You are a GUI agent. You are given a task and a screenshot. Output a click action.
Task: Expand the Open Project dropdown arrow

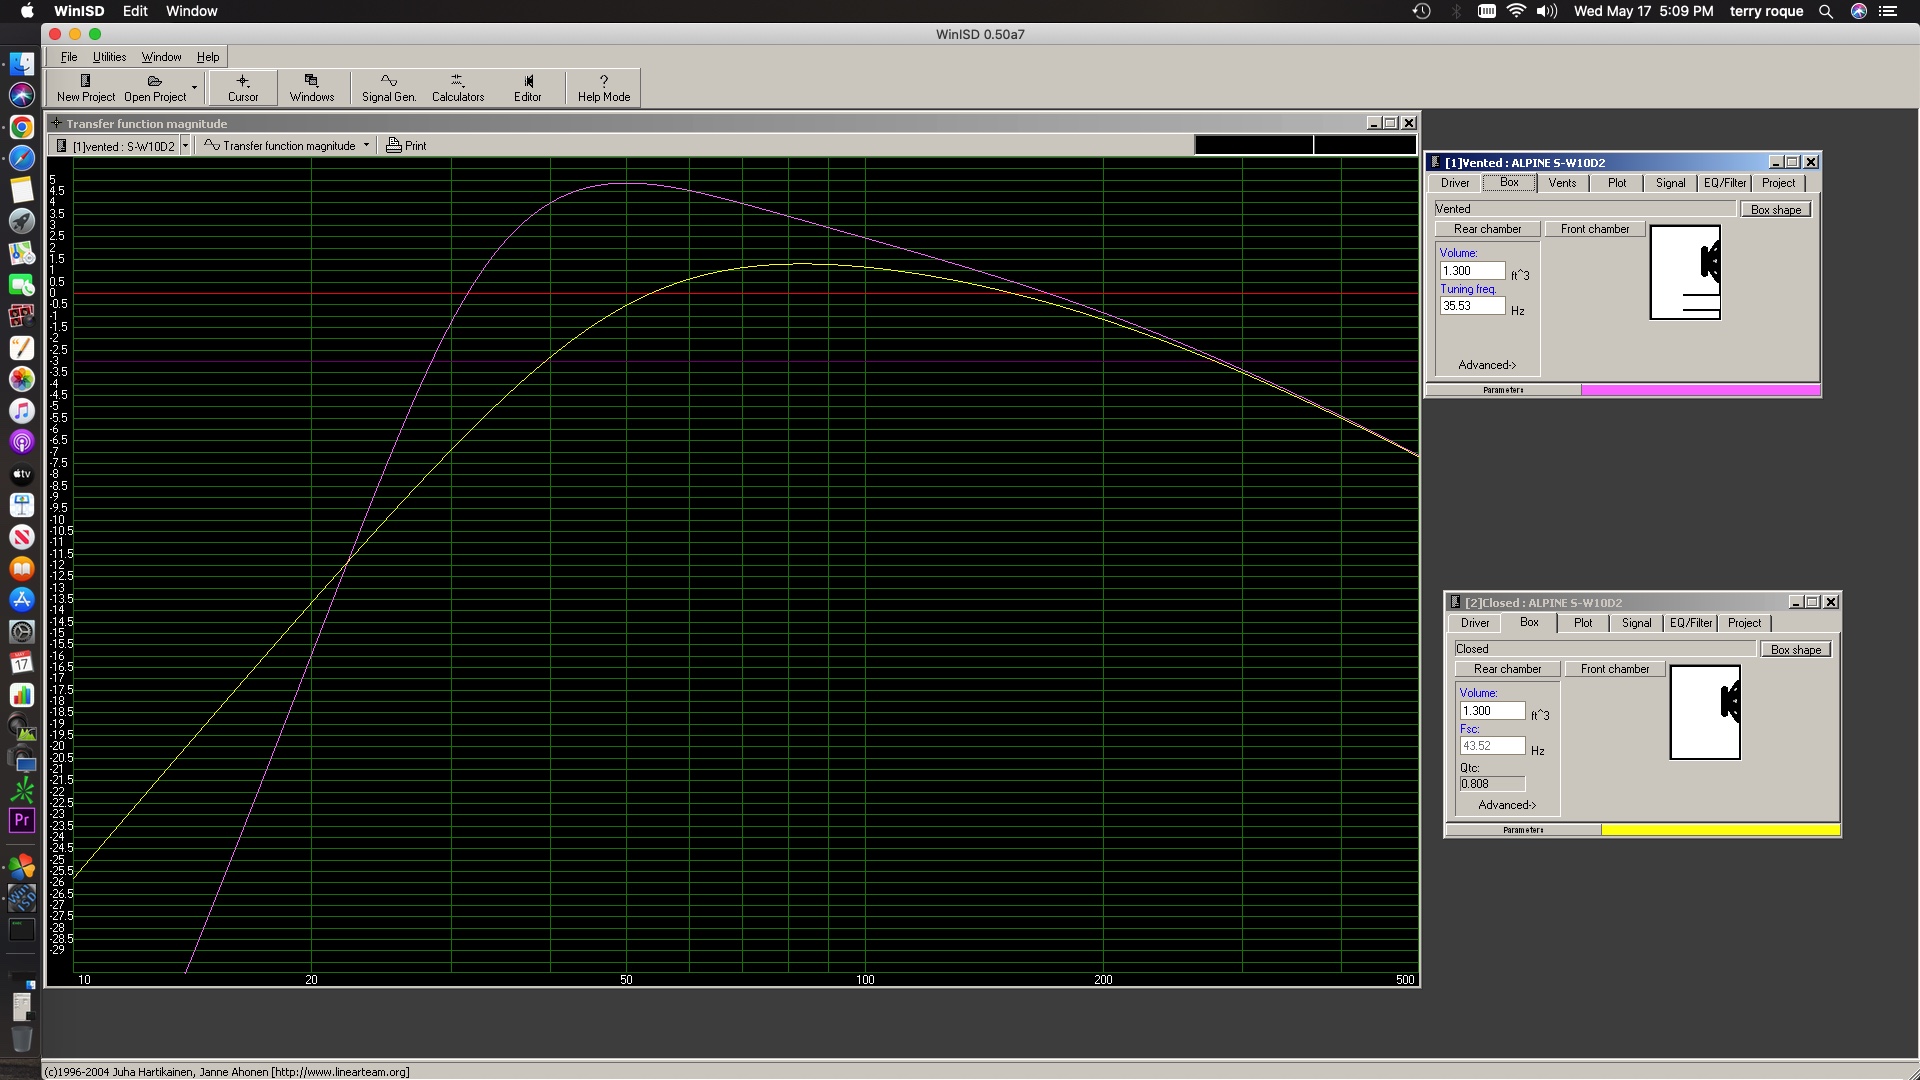pyautogui.click(x=194, y=88)
